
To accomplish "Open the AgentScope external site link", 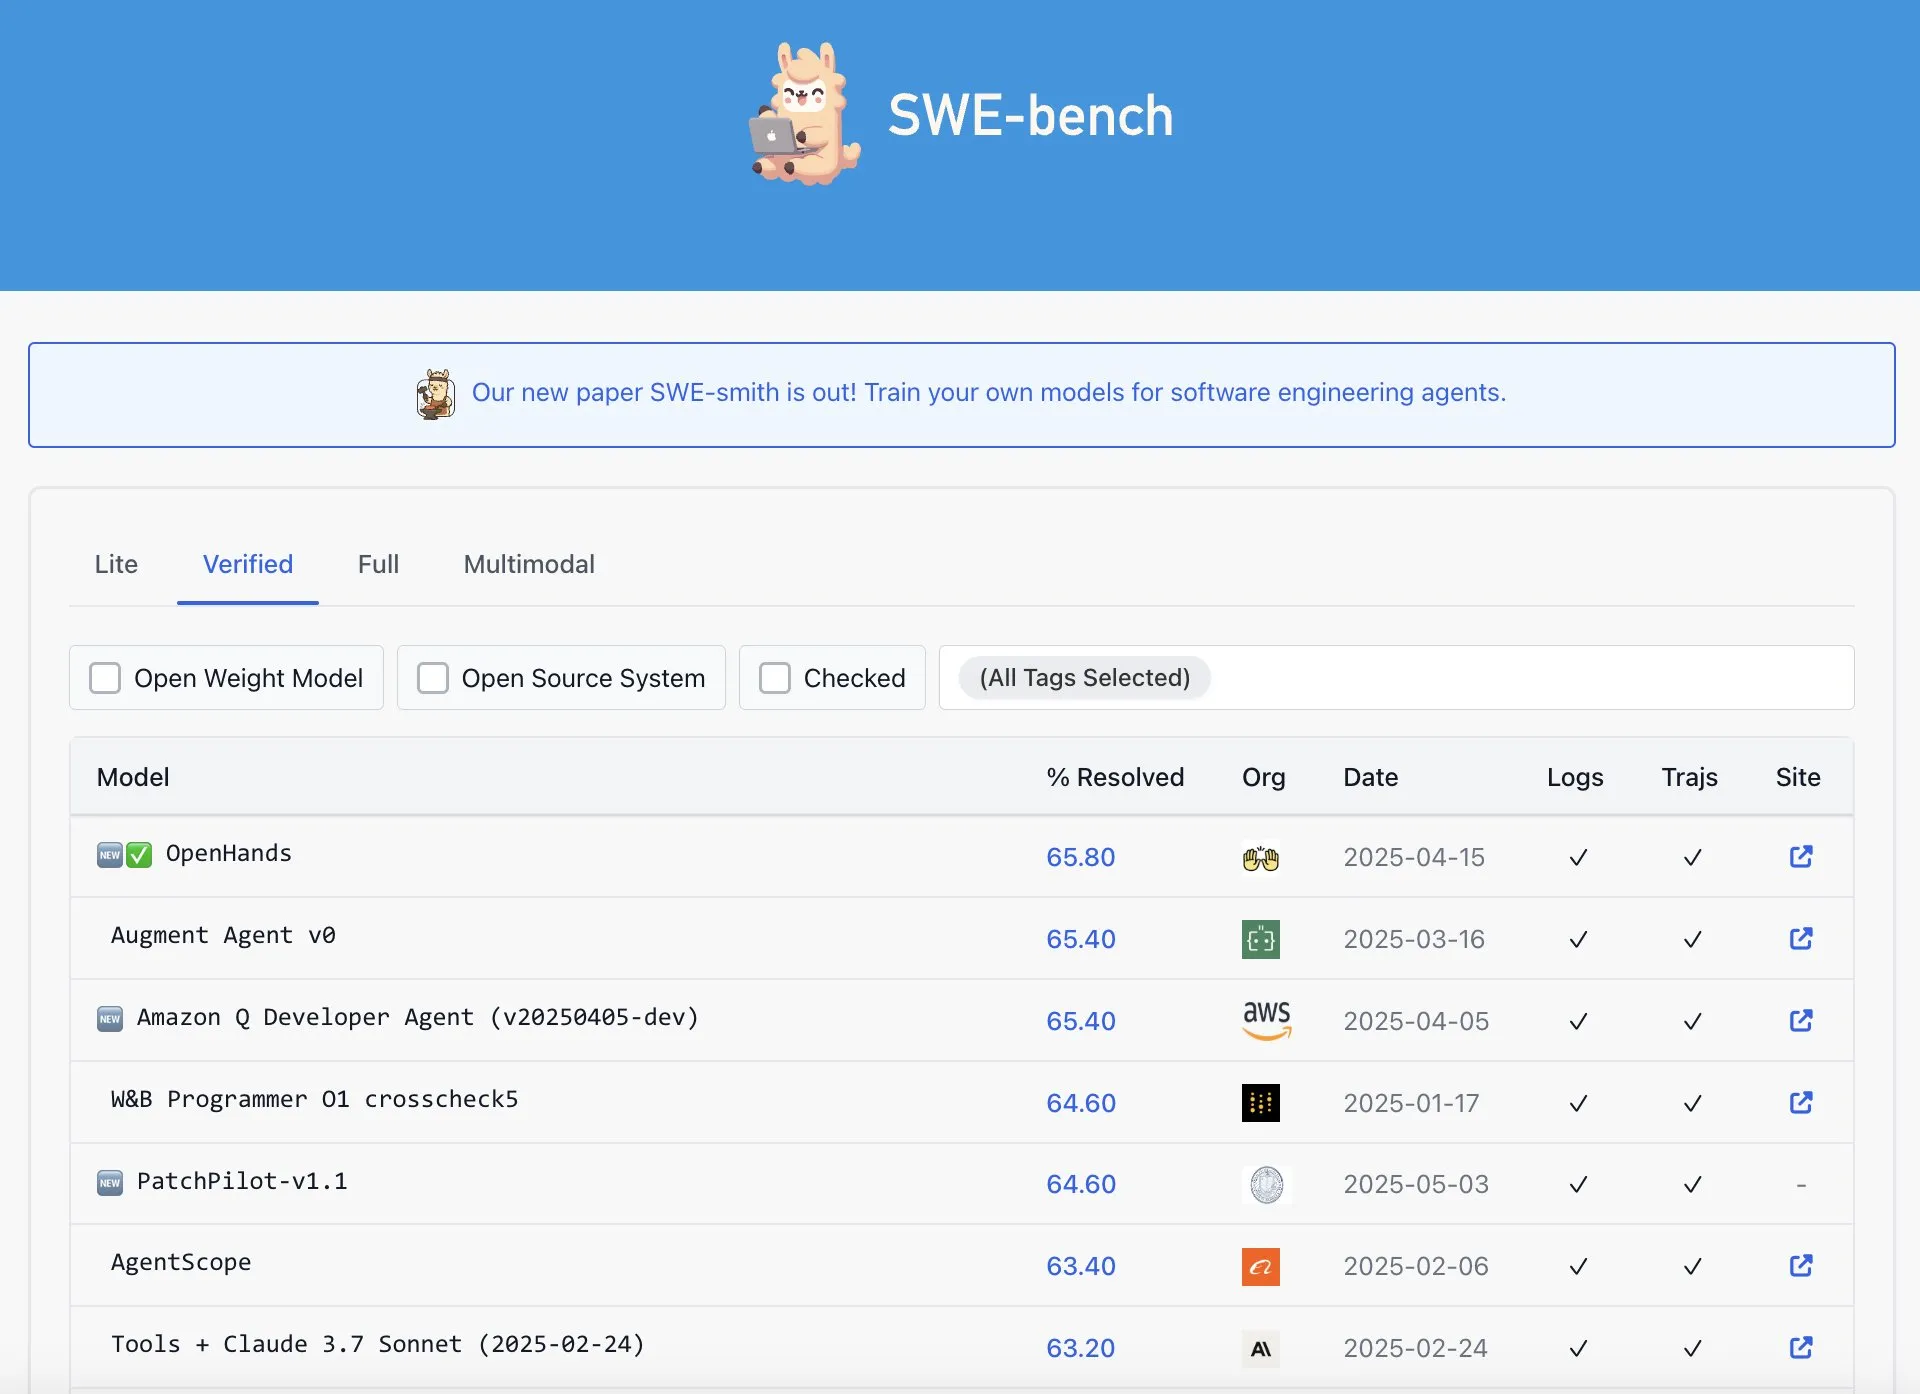I will (x=1801, y=1266).
